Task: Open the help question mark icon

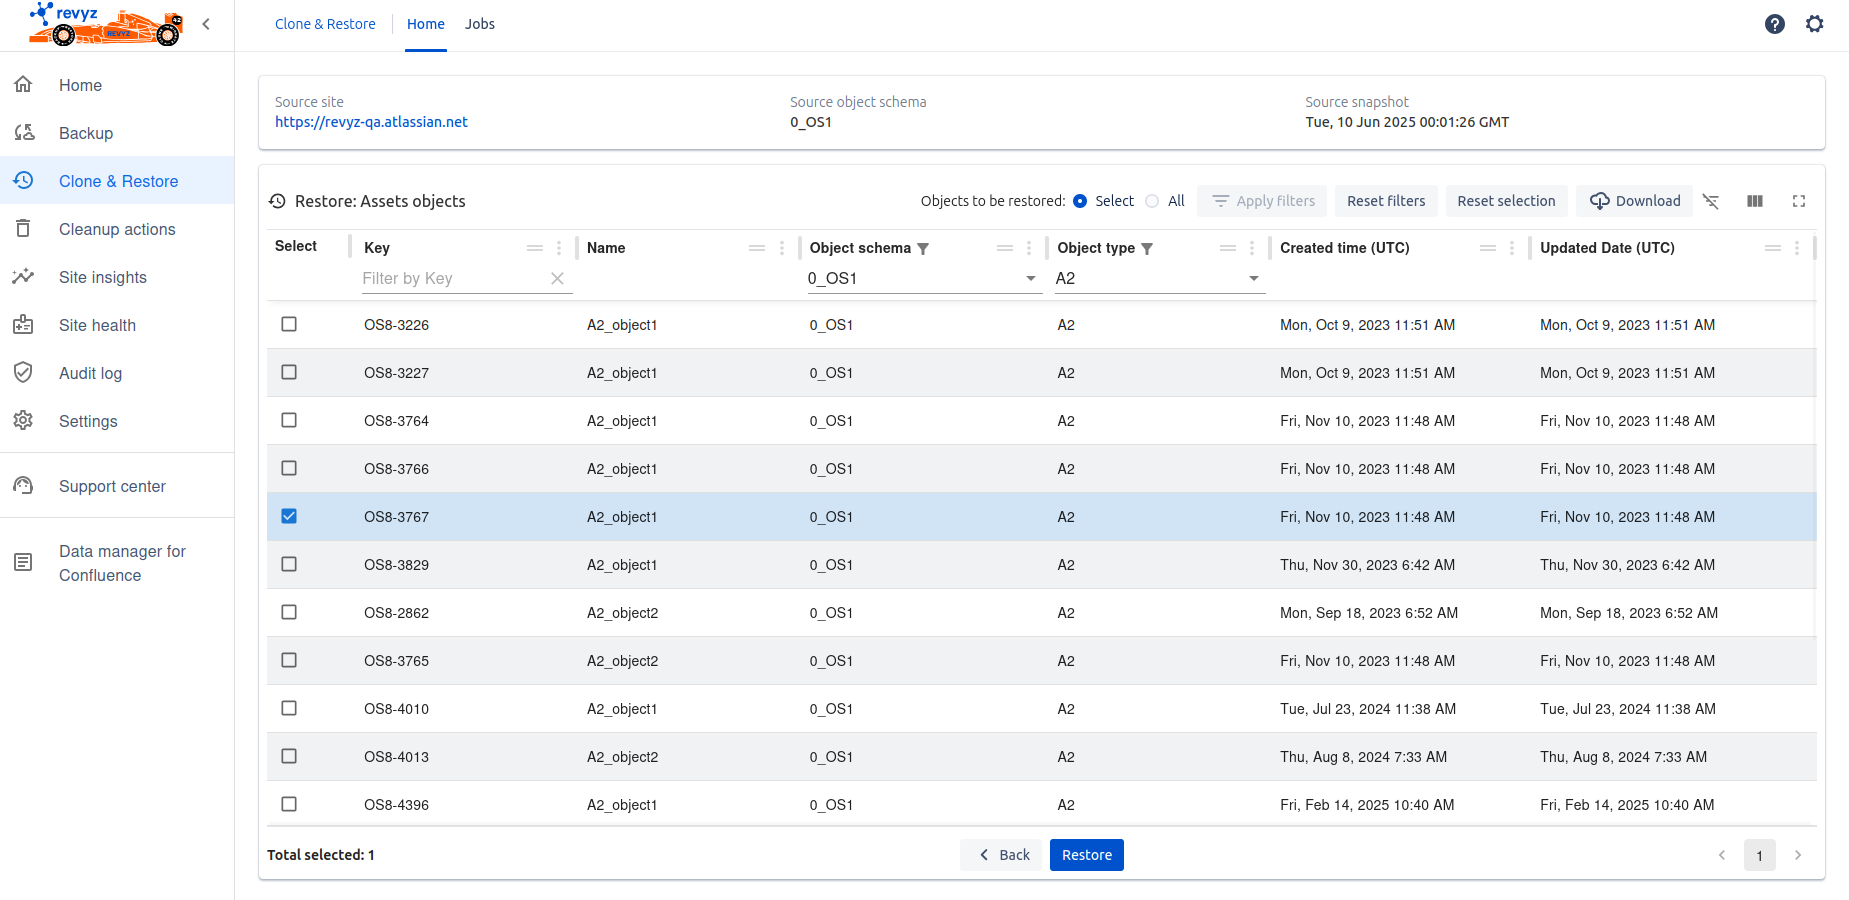Action: coord(1774,24)
